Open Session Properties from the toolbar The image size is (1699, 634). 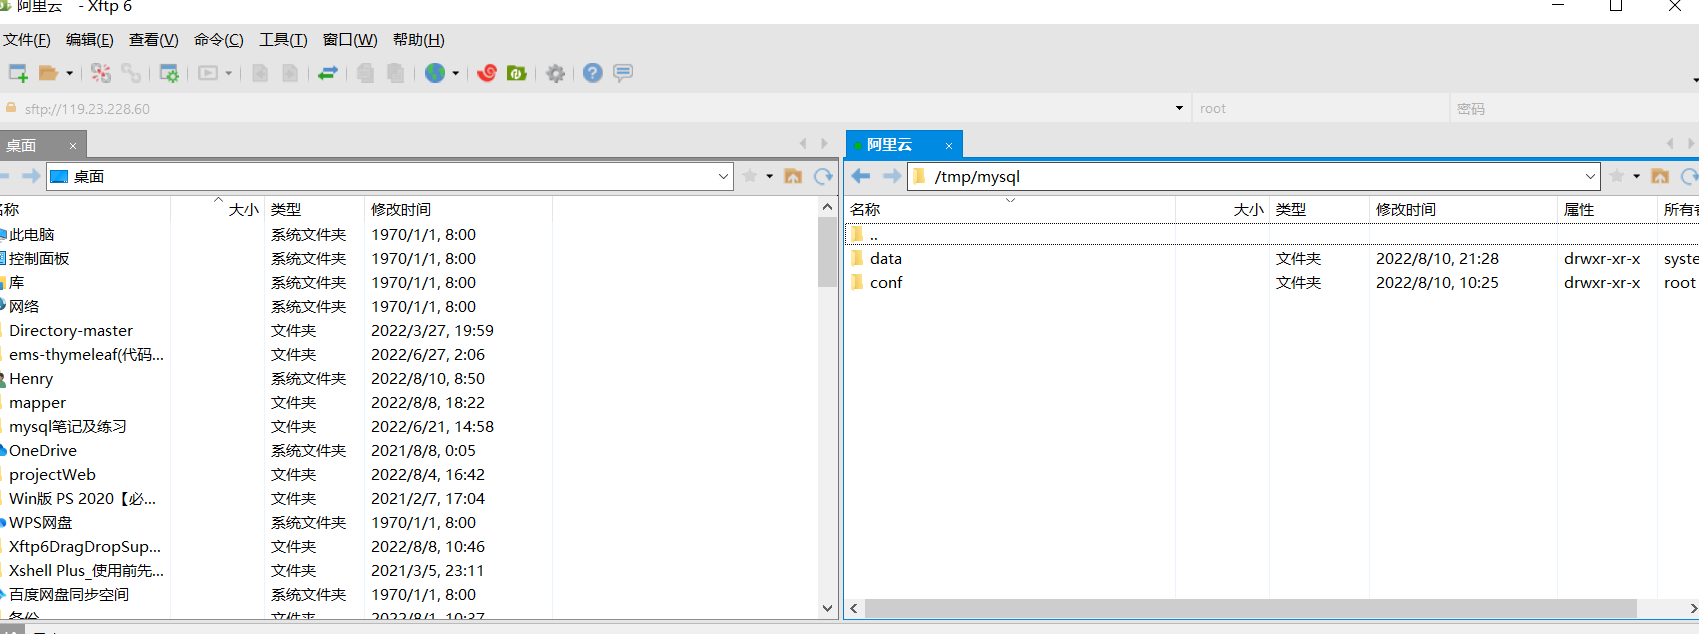(169, 73)
